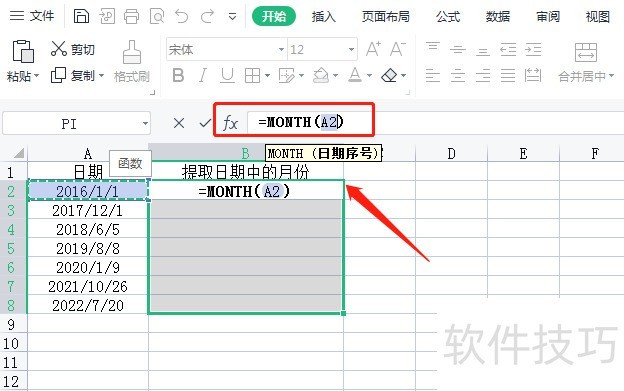Select column E header
624x391 pixels.
pos(523,153)
